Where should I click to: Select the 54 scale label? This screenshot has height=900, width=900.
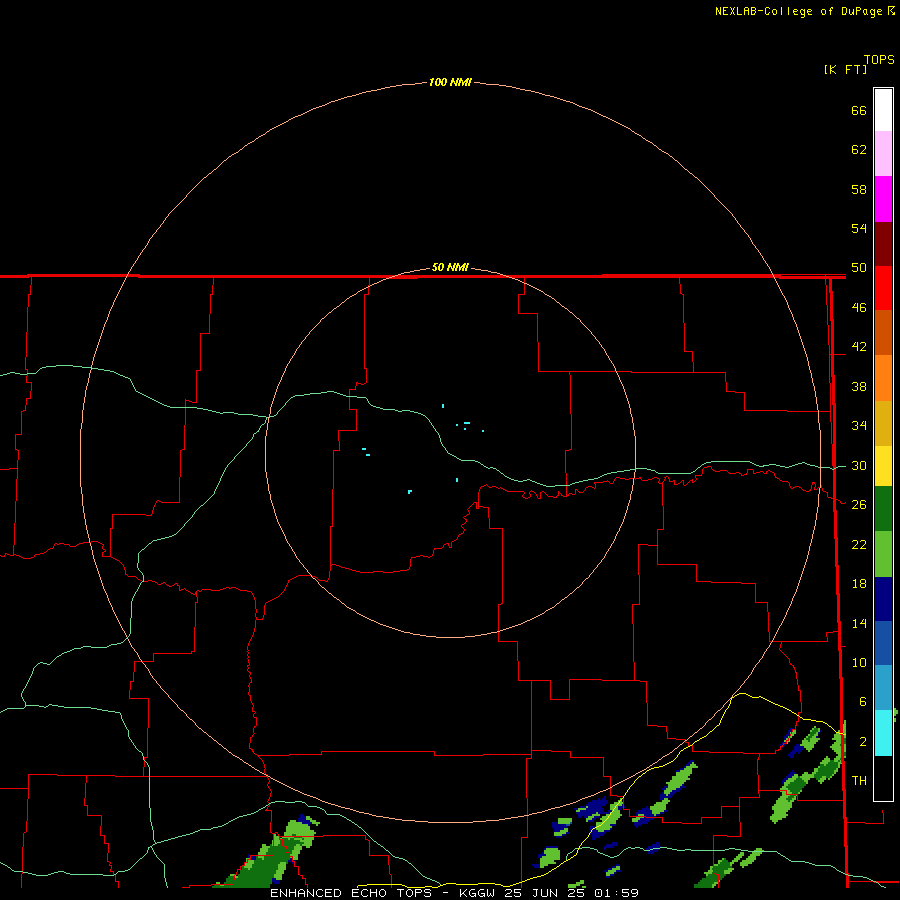click(x=859, y=228)
